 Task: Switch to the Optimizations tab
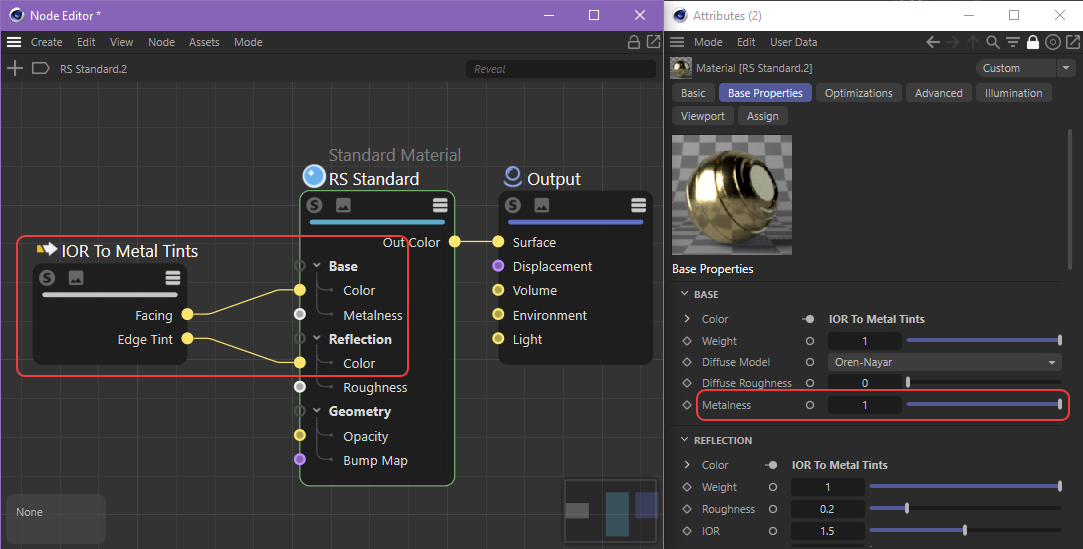click(x=859, y=93)
